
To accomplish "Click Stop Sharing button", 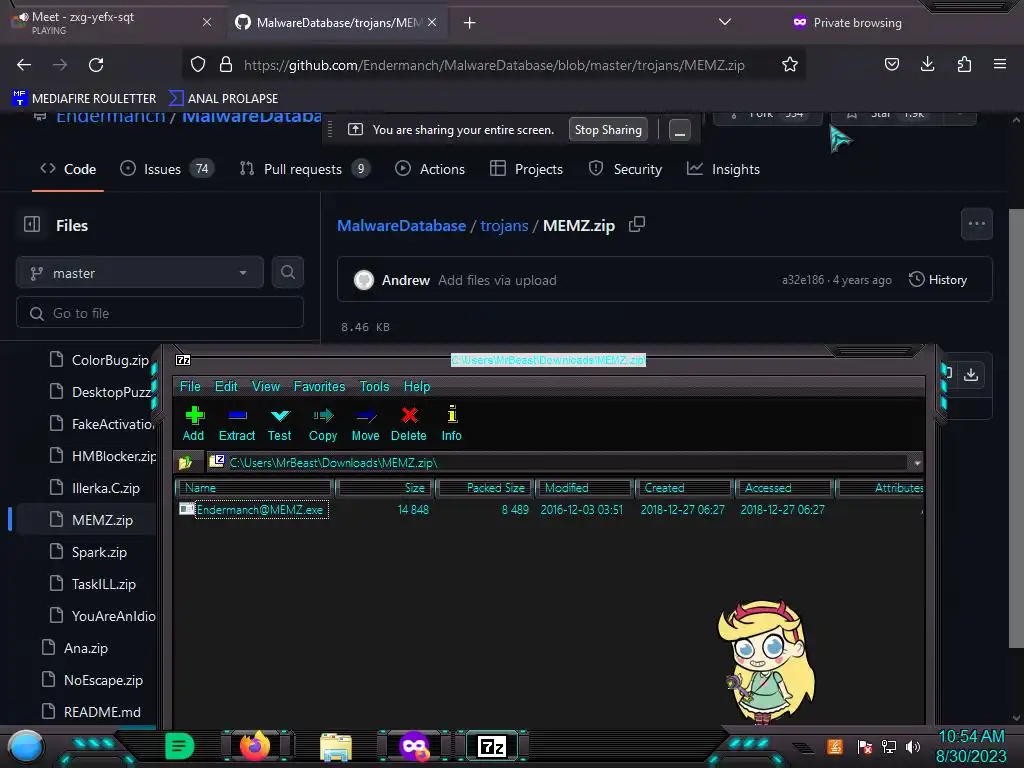I will click(608, 130).
